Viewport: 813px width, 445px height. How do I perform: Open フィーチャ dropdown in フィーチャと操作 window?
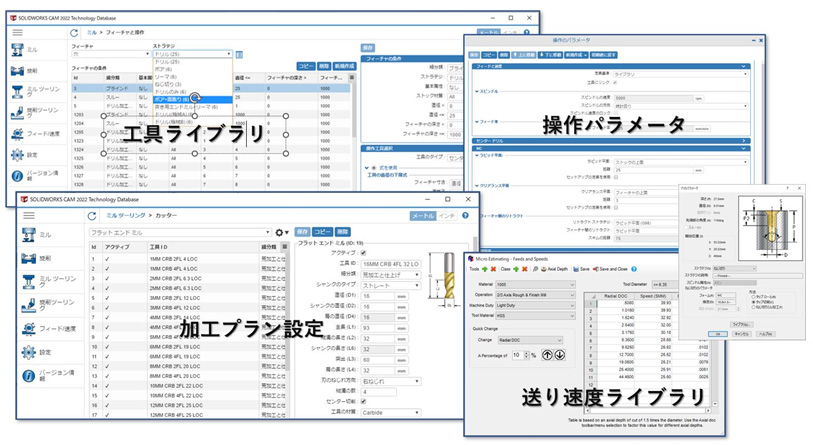click(111, 54)
